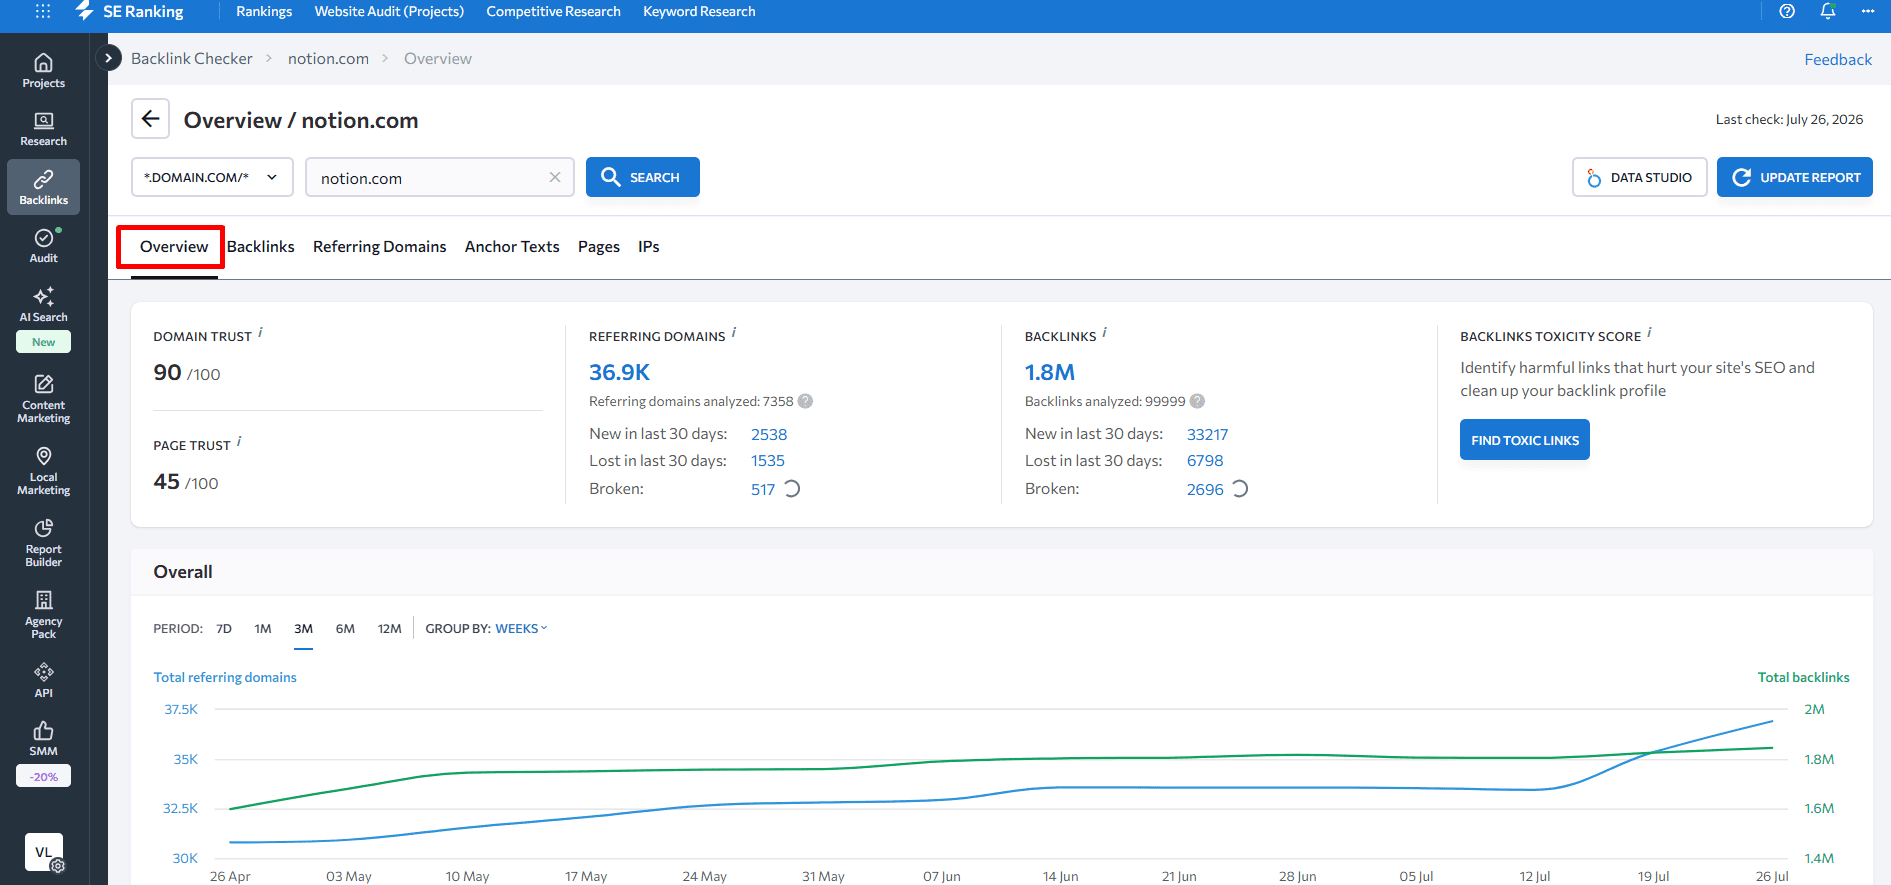Image resolution: width=1891 pixels, height=885 pixels.
Task: Open the Group By Weeks dropdown
Action: point(521,628)
